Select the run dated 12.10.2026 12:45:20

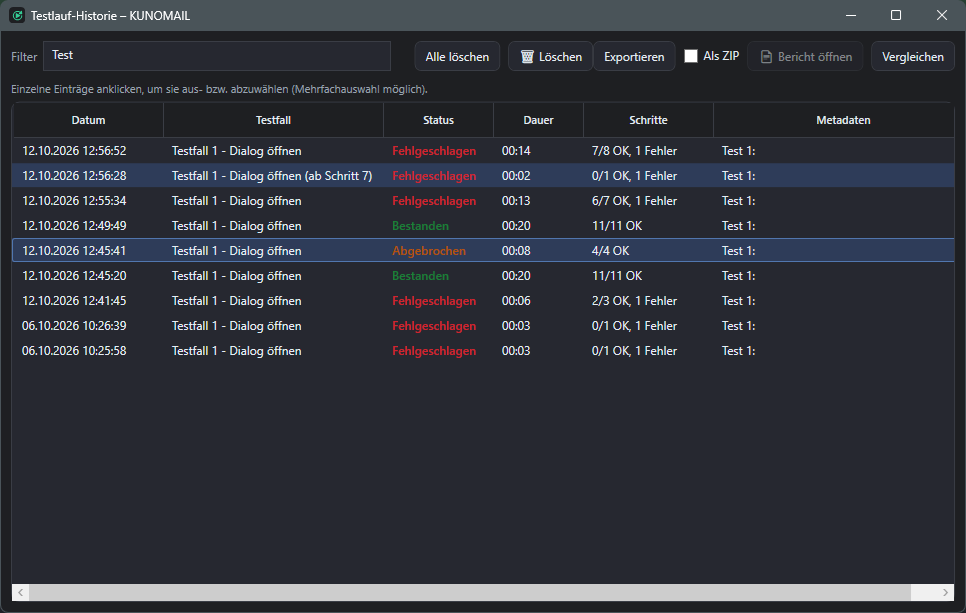click(x=483, y=275)
